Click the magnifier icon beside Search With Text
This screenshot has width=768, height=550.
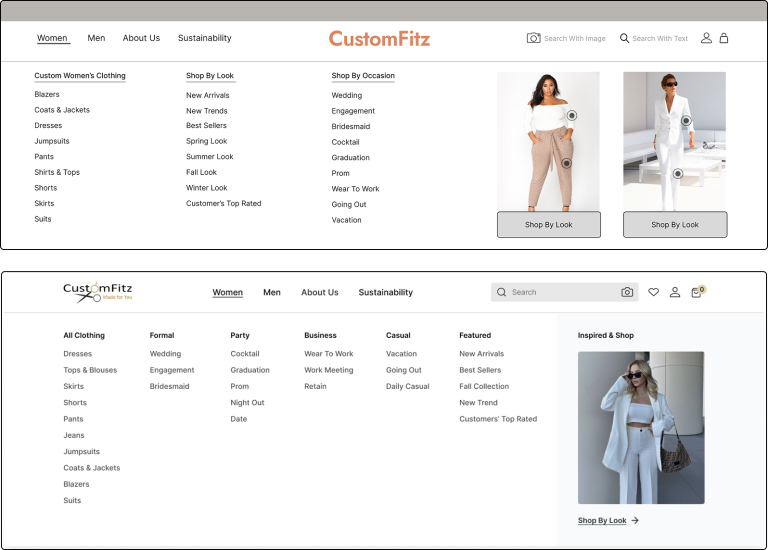(624, 38)
